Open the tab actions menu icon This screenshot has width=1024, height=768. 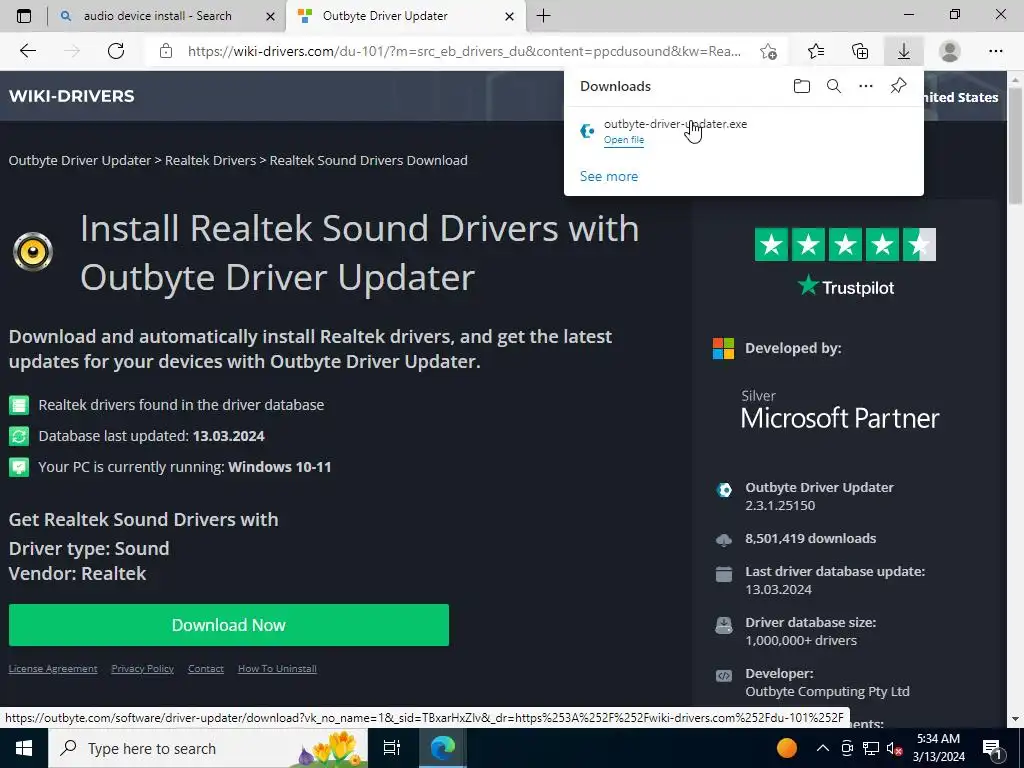pos(24,16)
